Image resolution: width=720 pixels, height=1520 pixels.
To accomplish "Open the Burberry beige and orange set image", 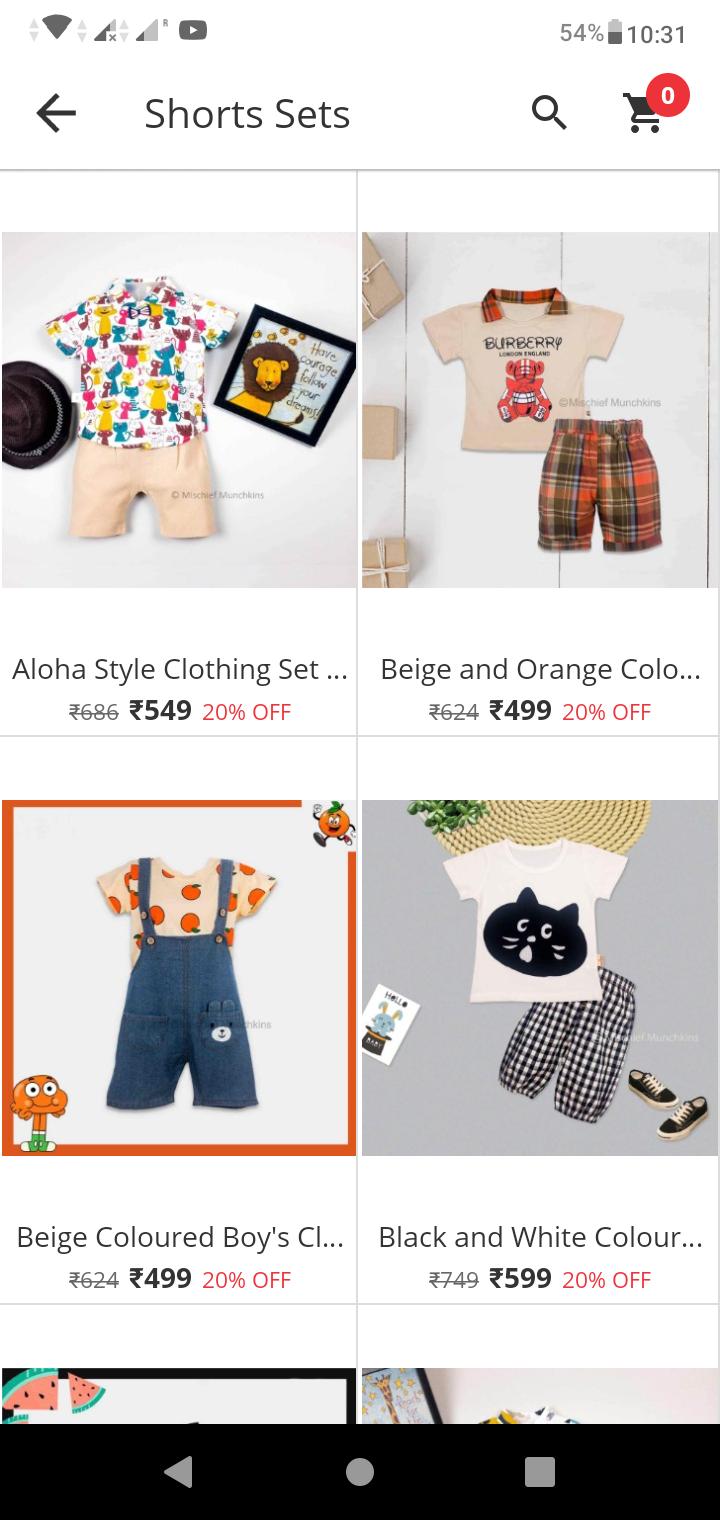I will 540,410.
